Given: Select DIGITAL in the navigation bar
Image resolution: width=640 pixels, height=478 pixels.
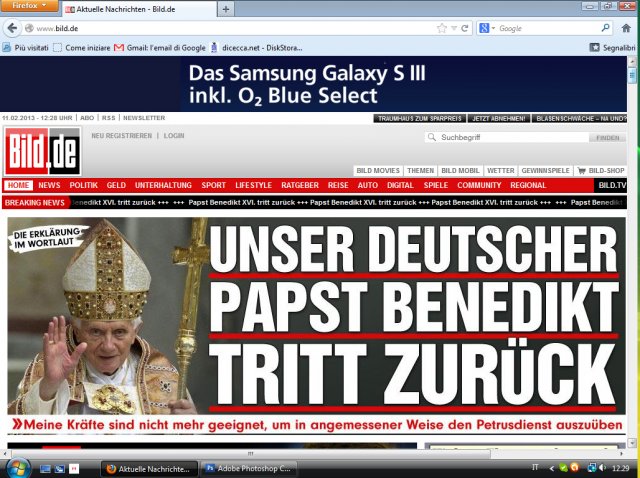Looking at the screenshot, I should (400, 185).
